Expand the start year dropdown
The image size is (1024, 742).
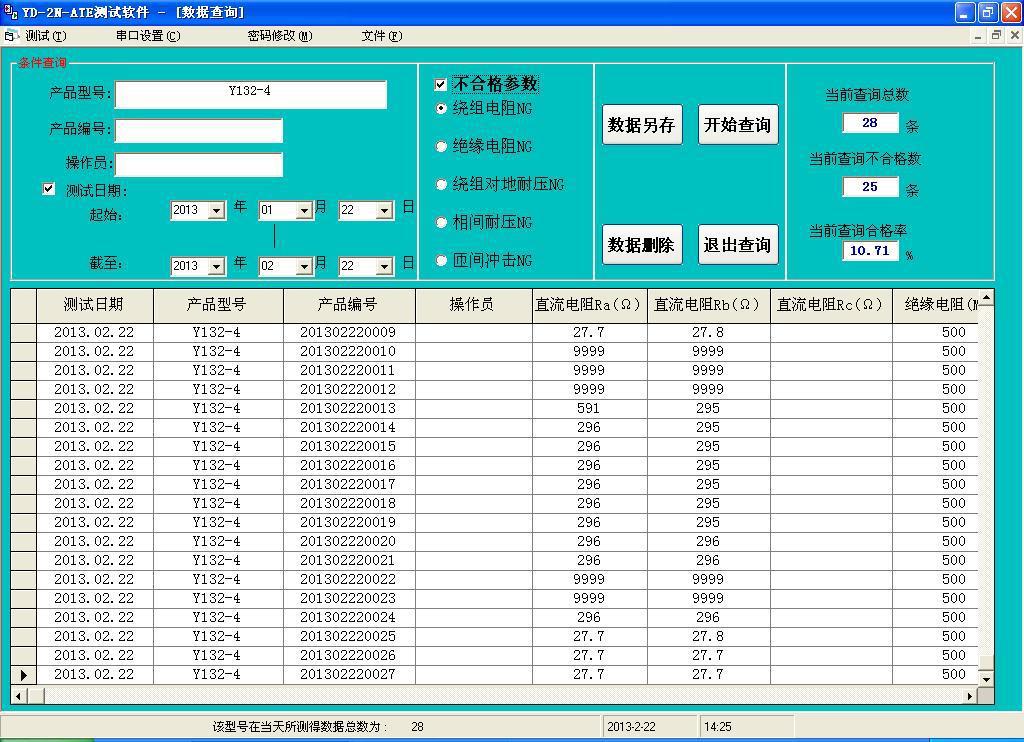216,211
